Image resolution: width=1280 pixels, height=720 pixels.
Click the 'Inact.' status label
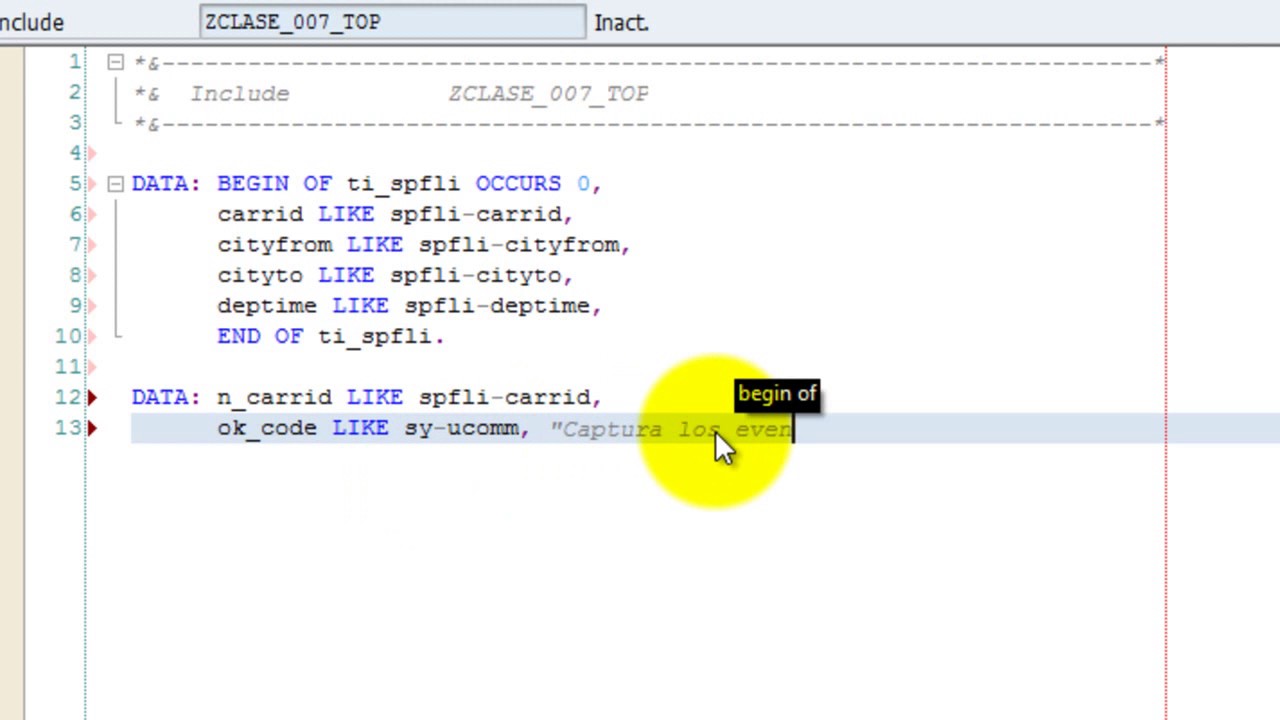point(621,22)
